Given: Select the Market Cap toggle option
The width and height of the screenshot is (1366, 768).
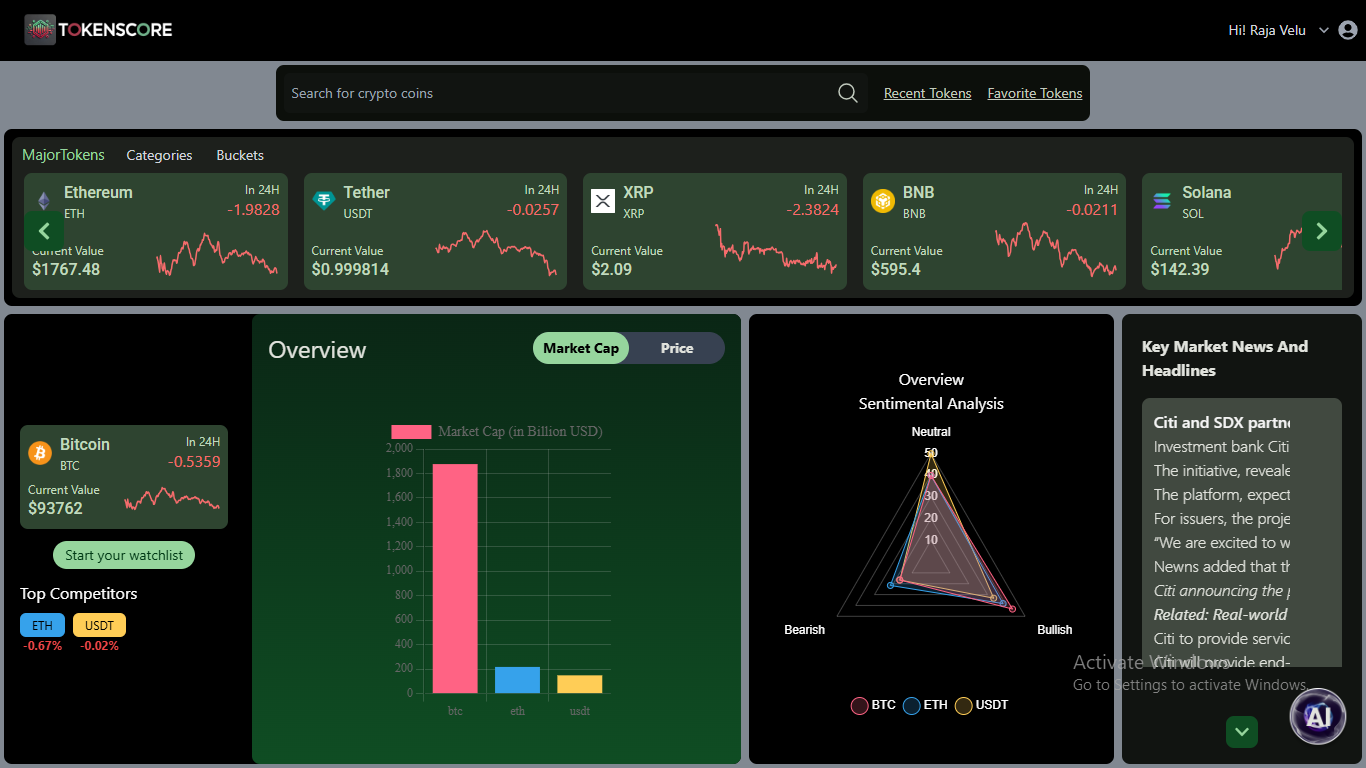Looking at the screenshot, I should (581, 348).
